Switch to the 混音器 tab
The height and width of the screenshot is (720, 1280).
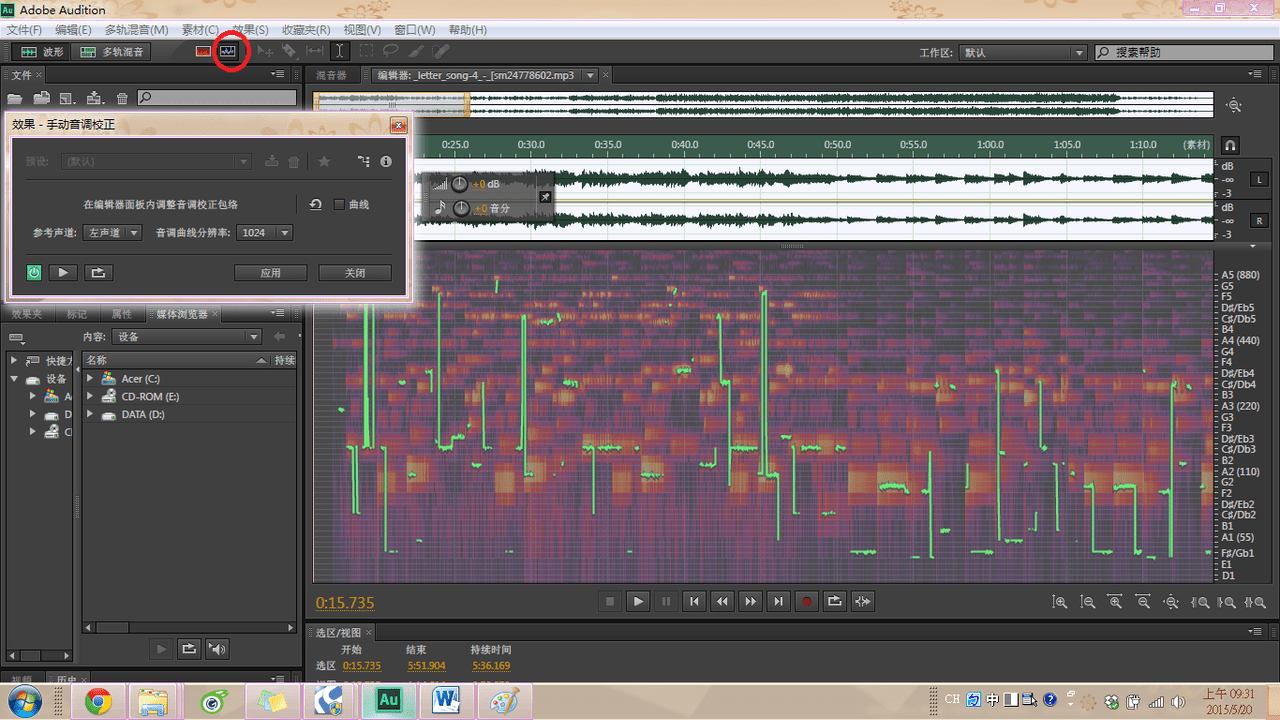click(x=331, y=75)
